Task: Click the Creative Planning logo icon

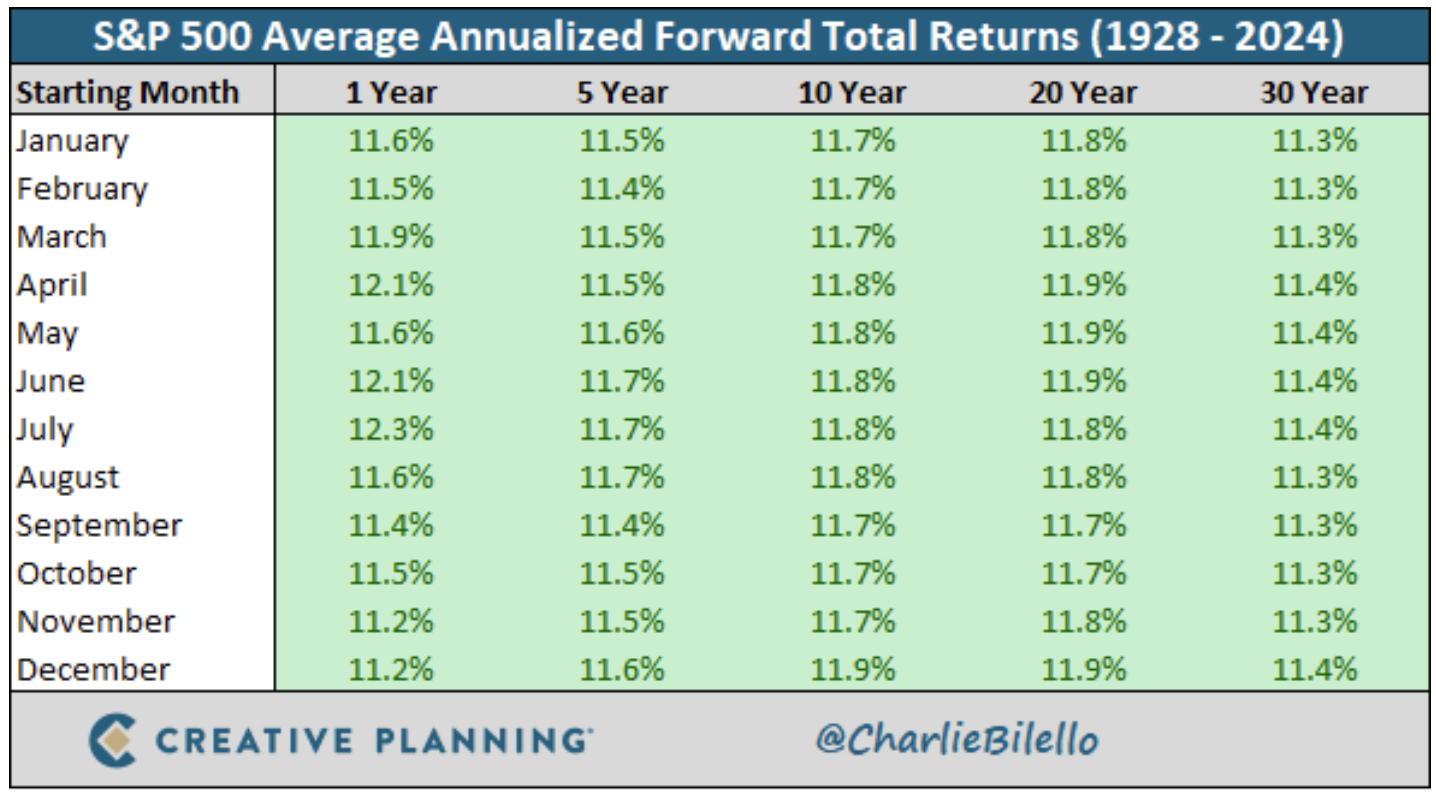Action: (x=112, y=740)
